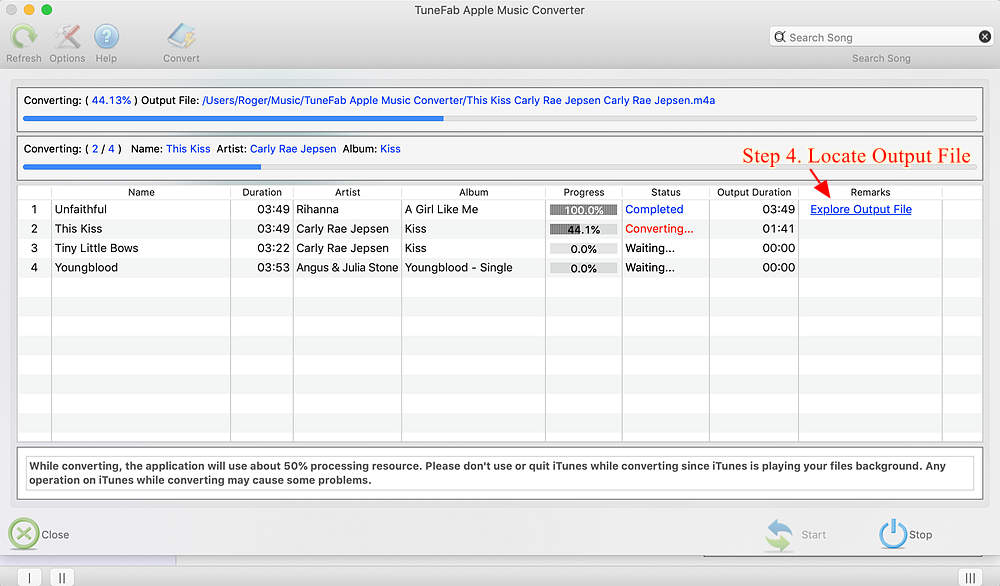This screenshot has width=1000, height=586.
Task: Click the Refresh toolbar icon
Action: 24,37
